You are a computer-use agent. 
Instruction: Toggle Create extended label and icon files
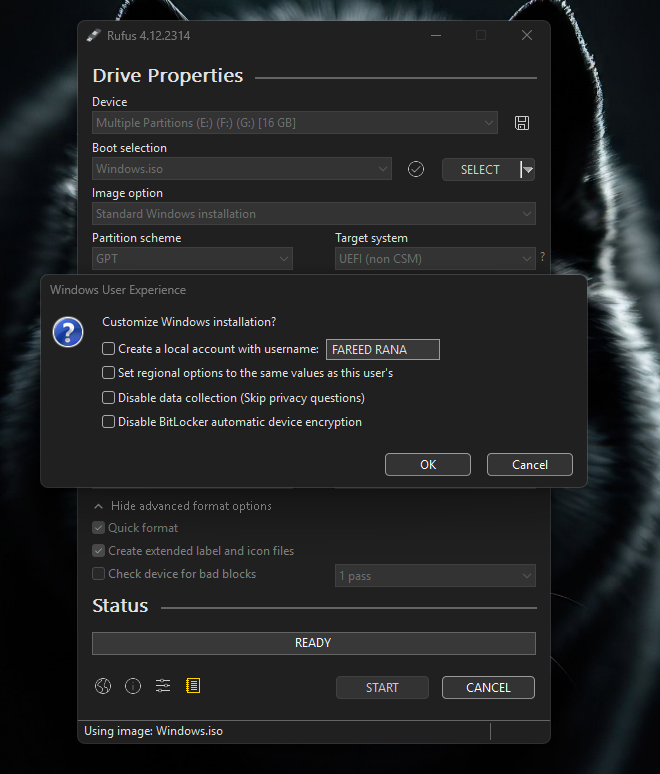point(99,550)
